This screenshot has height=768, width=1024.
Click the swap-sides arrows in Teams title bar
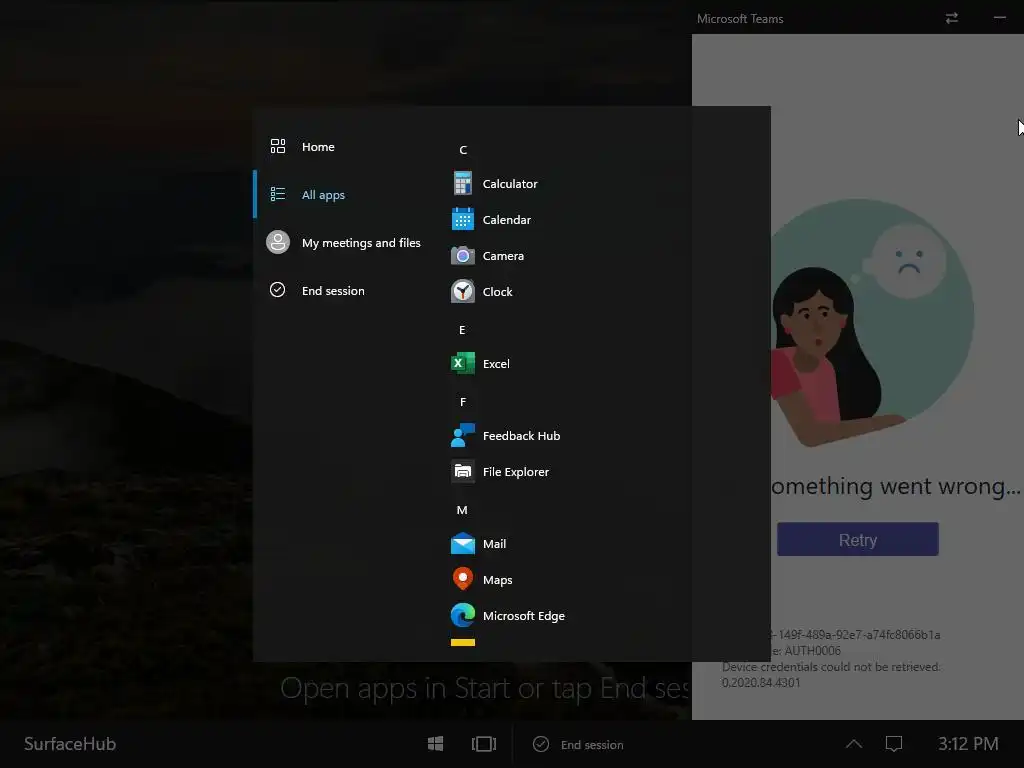tap(952, 18)
